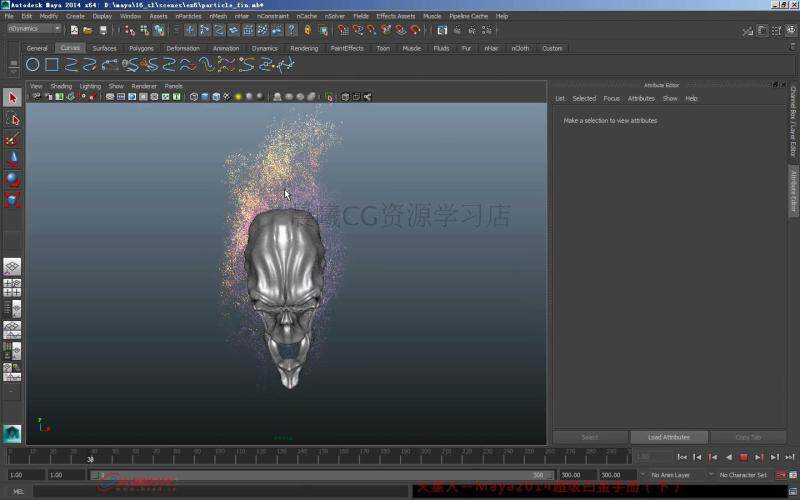The width and height of the screenshot is (800, 500).
Task: Step forward one frame
Action: click(774, 457)
